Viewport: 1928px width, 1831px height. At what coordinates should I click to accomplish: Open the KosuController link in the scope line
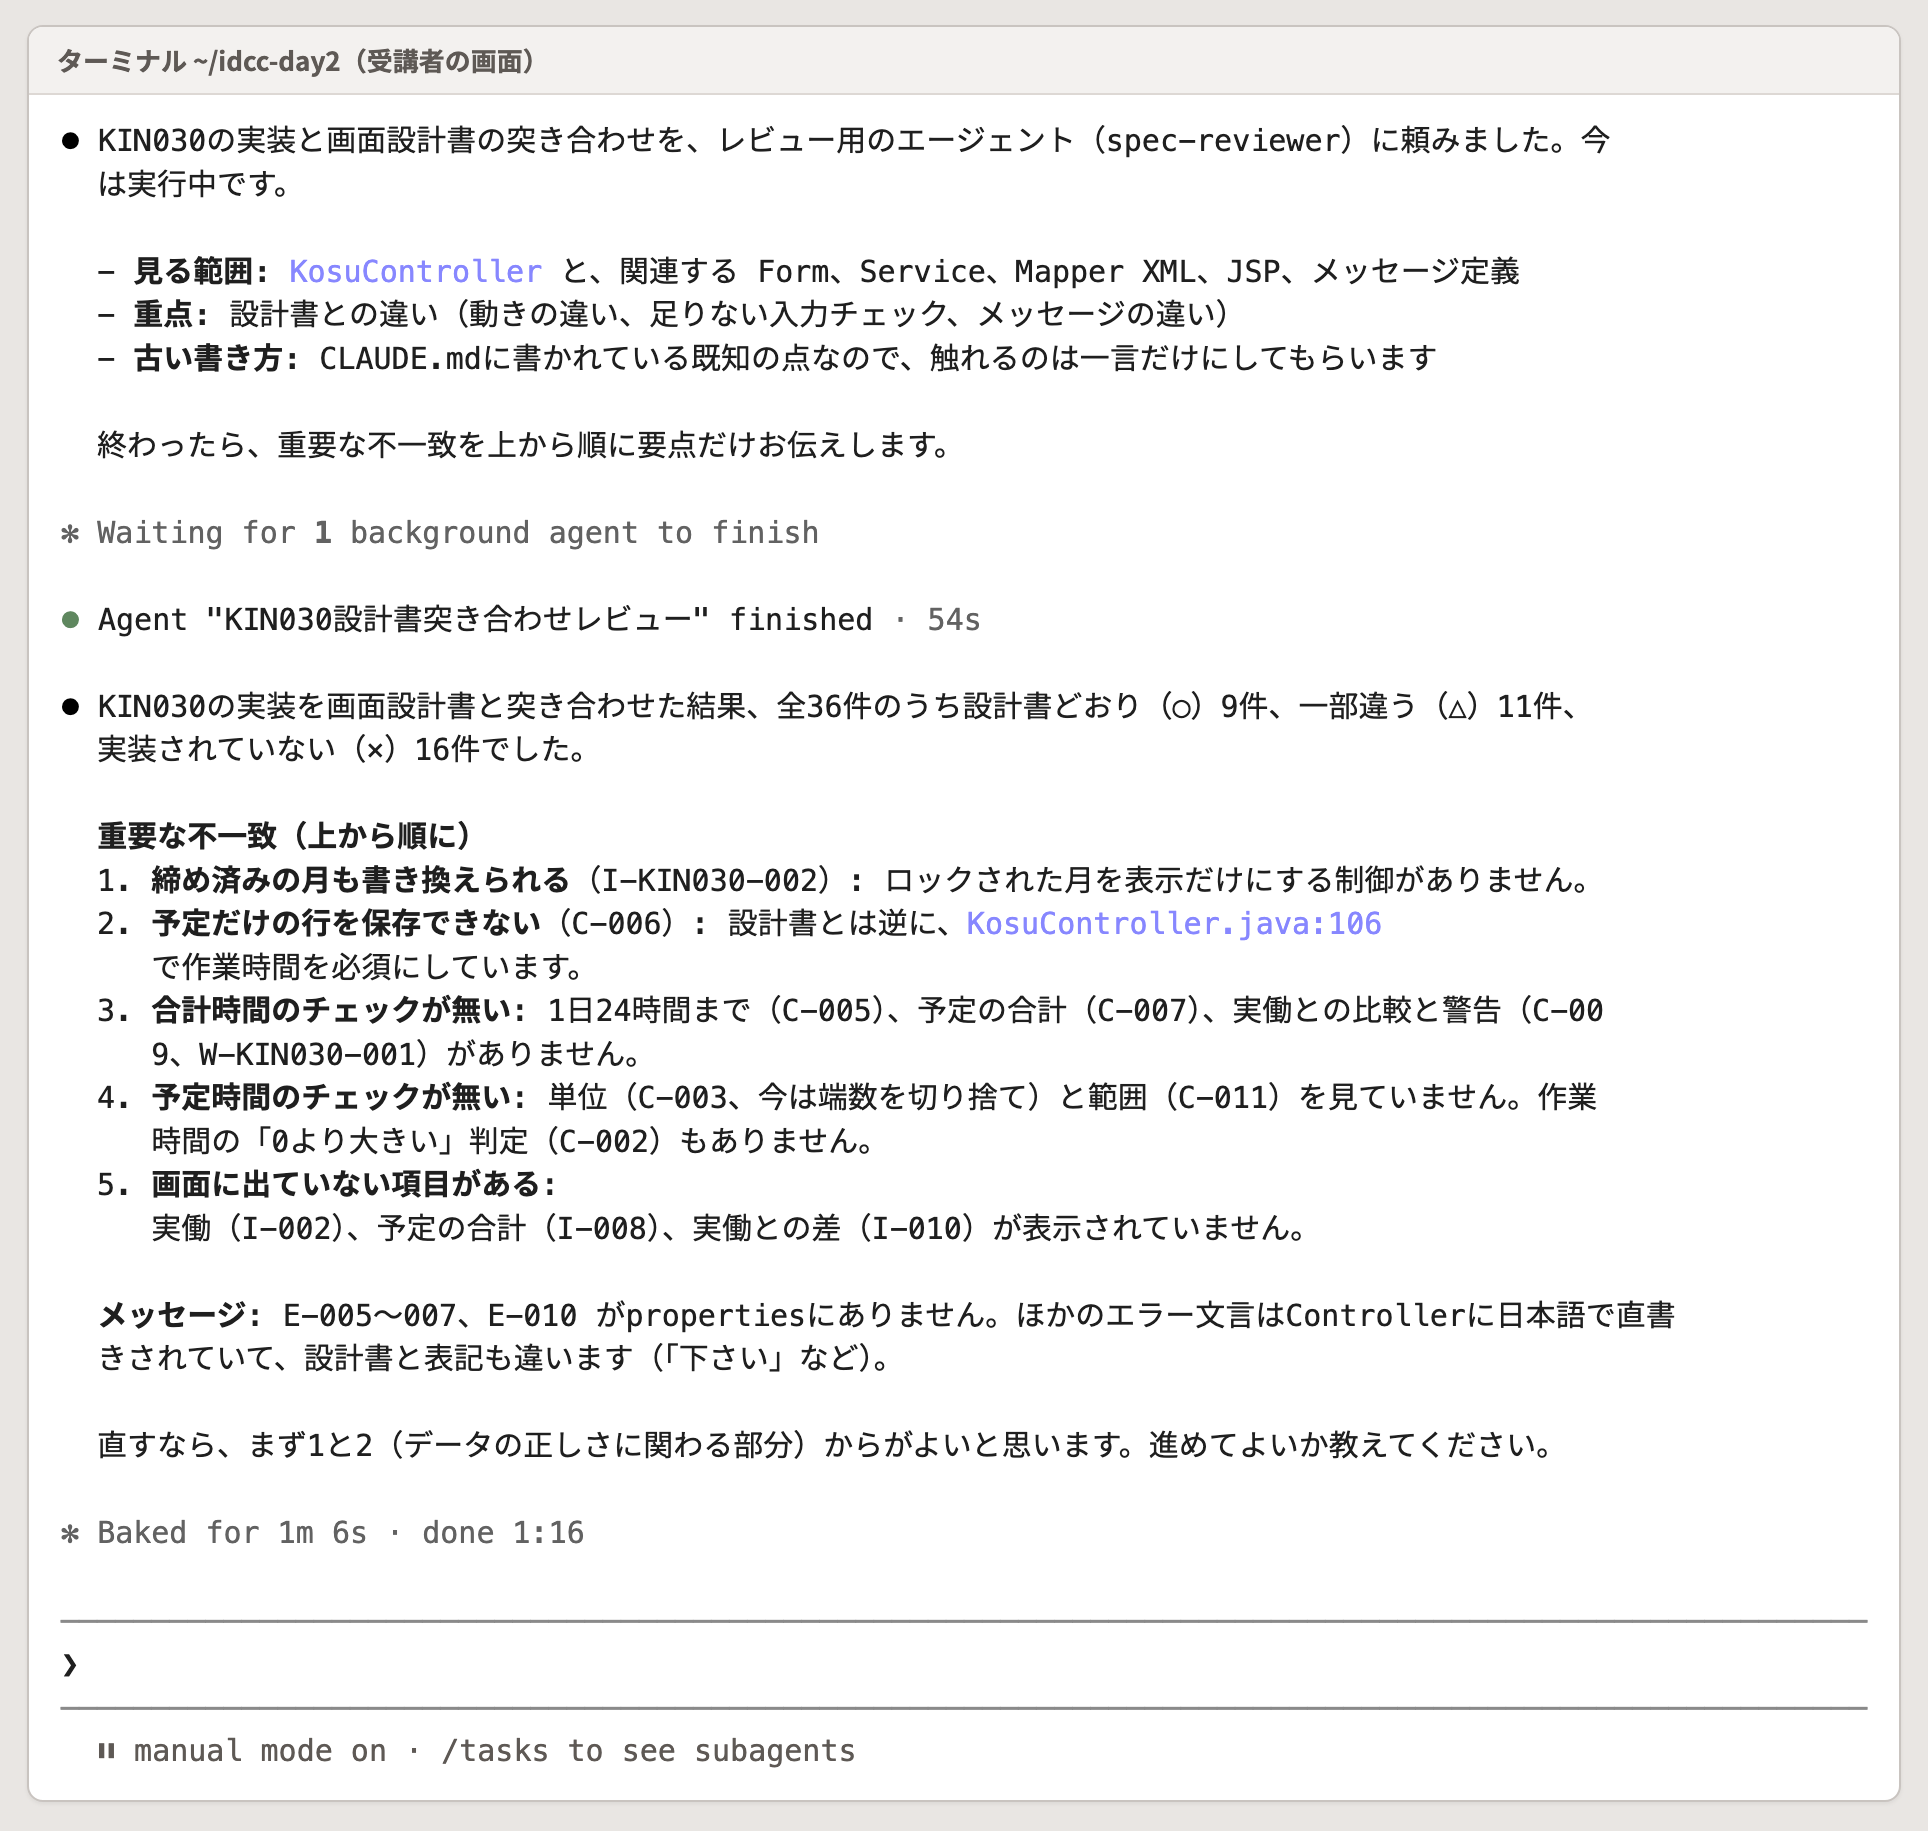[416, 272]
